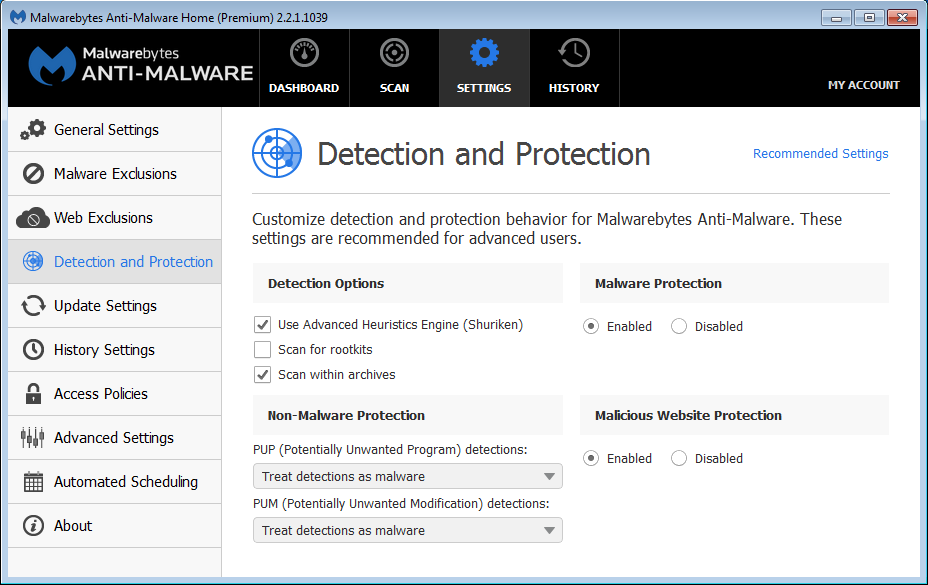Viewport: 928px width, 585px height.
Task: Uncheck Scan within archives
Action: pyautogui.click(x=262, y=374)
